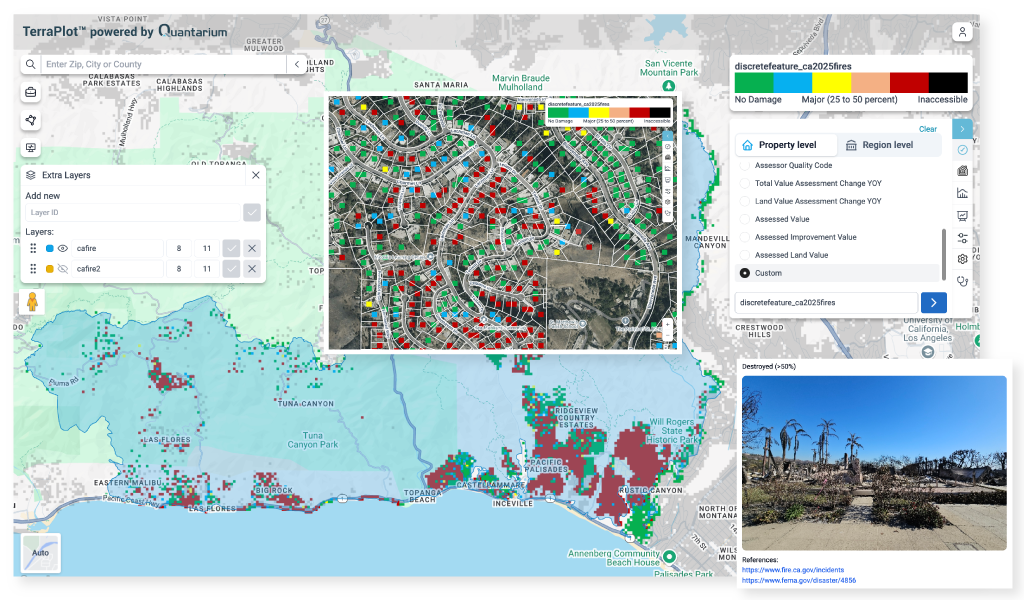Screen dimensions: 1024x600
Task: Show the cafire2 layer via crossed eye icon
Action: pos(63,268)
